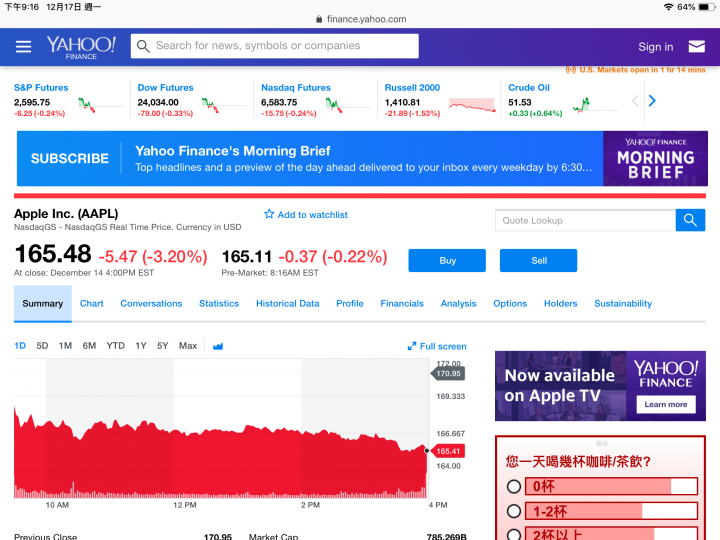720x540 pixels.
Task: Click the Sell button
Action: (x=539, y=260)
